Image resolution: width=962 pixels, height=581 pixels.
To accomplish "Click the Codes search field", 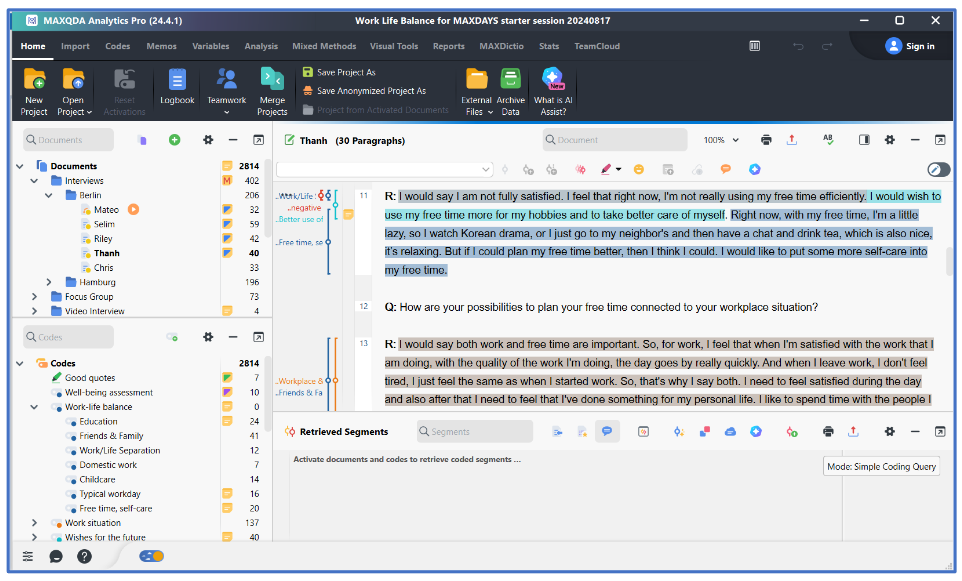I will (x=69, y=337).
